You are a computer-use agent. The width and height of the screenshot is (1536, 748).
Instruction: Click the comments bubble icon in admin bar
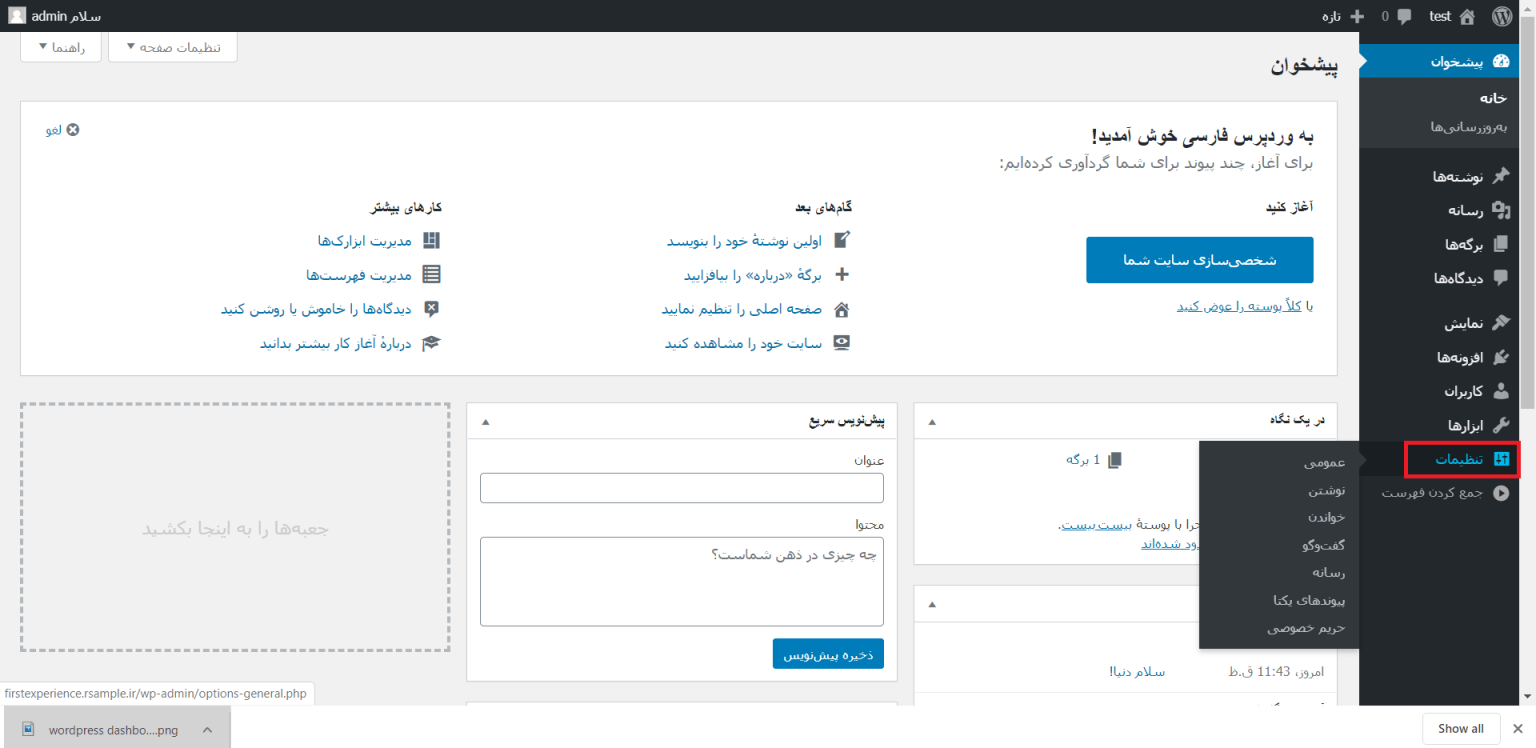pyautogui.click(x=1405, y=16)
